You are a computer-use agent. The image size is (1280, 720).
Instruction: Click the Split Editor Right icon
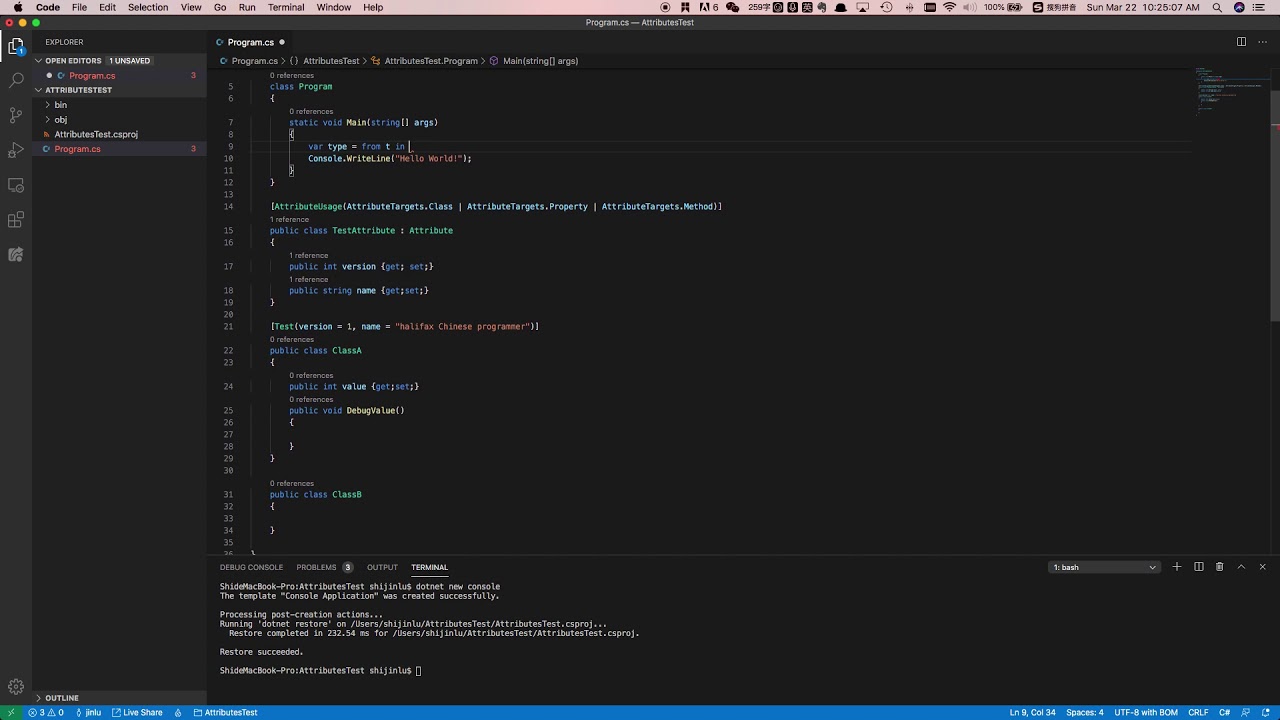1241,42
